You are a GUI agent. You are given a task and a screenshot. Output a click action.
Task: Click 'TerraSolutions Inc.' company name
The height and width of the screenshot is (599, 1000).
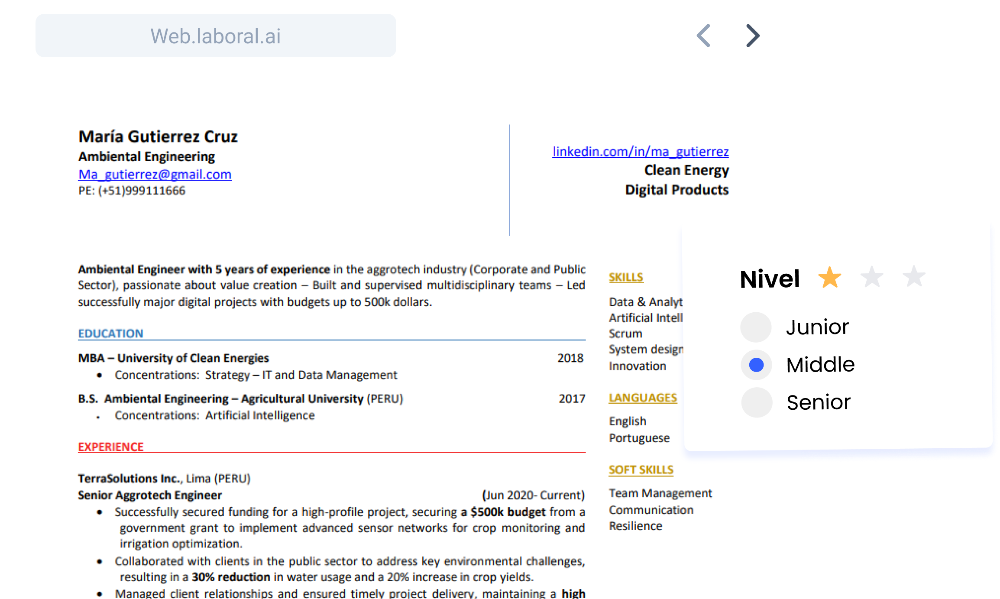[x=129, y=478]
